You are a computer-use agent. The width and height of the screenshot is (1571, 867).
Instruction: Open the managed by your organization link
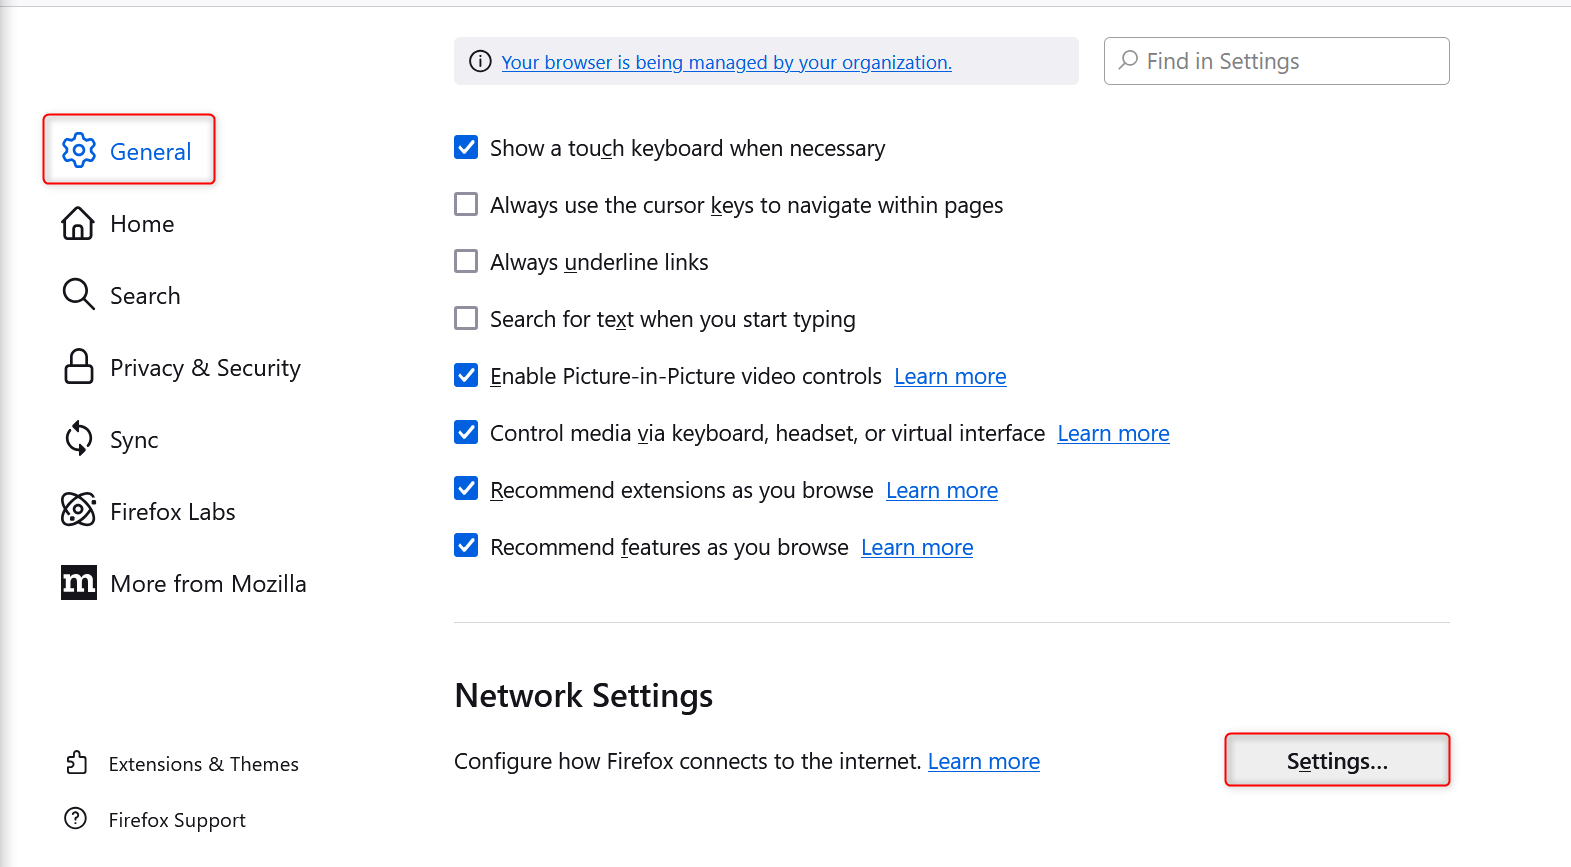point(726,62)
